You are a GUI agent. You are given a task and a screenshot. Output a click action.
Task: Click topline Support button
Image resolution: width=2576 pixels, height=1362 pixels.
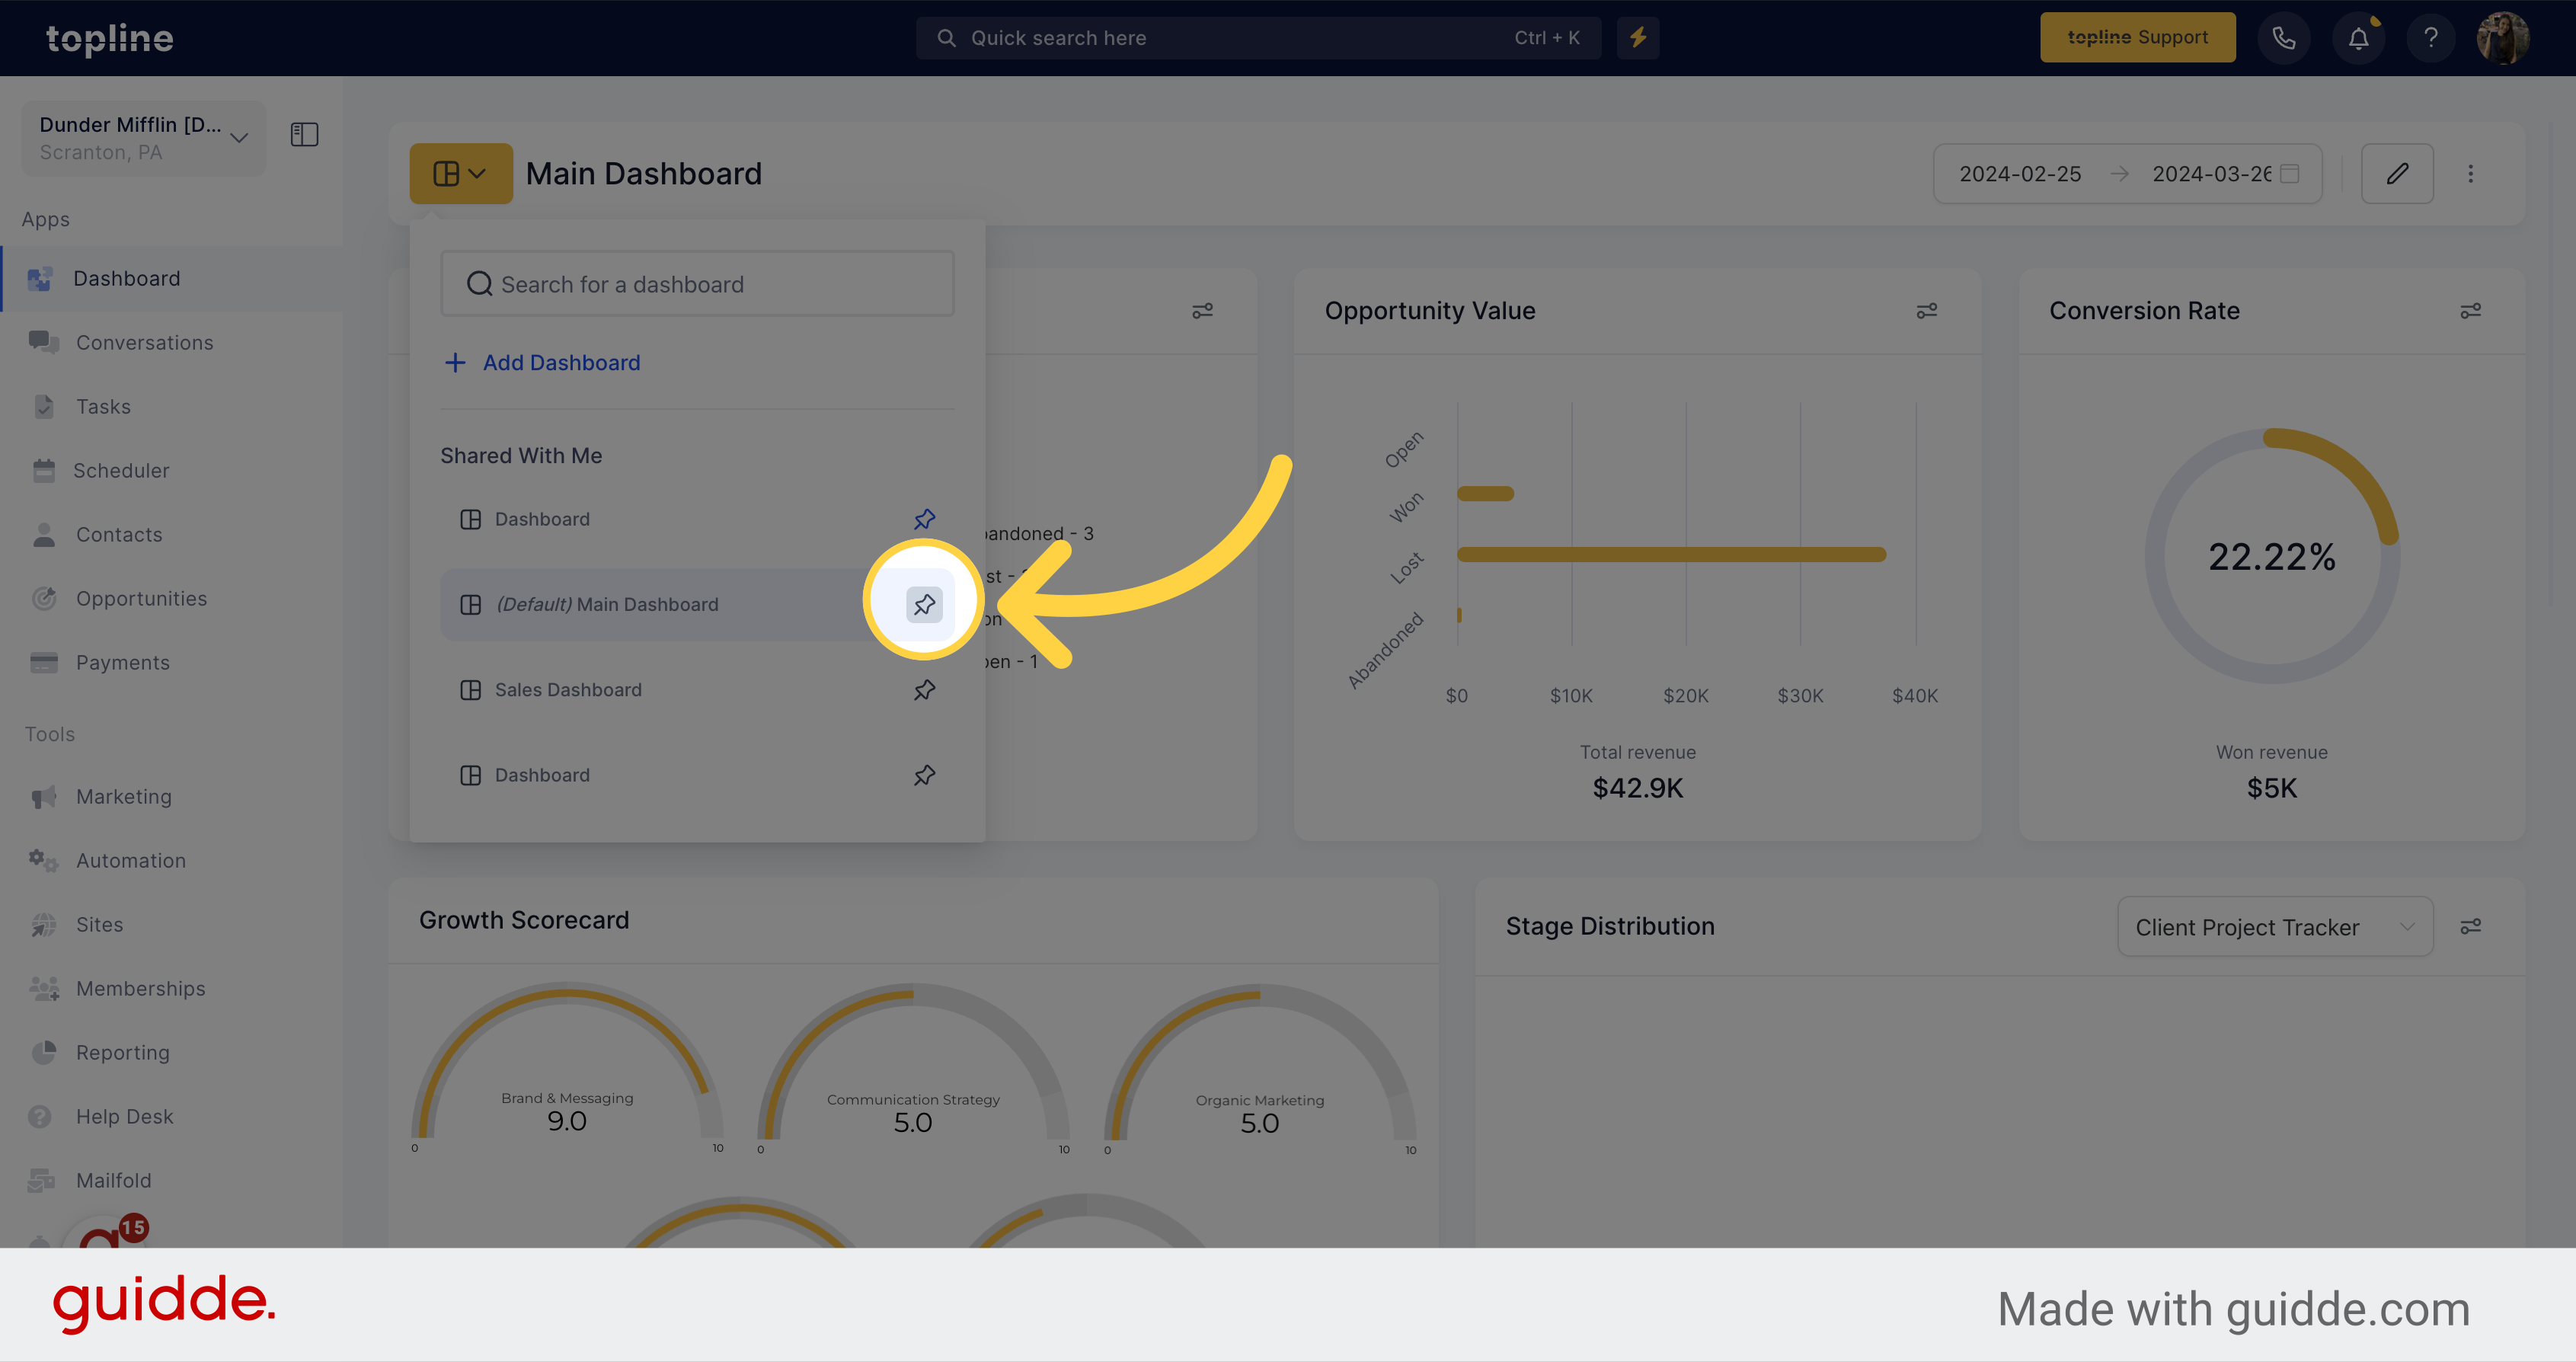tap(2137, 37)
